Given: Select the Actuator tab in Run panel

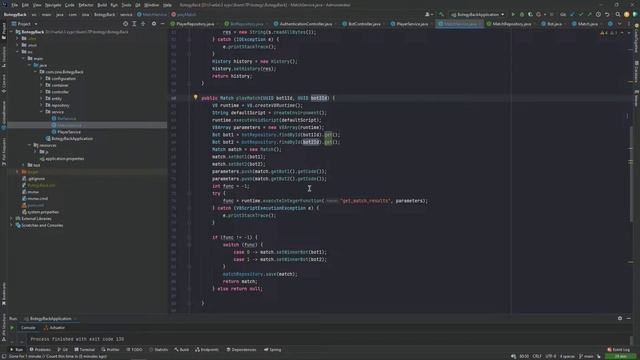Looking at the screenshot, I should [54, 328].
